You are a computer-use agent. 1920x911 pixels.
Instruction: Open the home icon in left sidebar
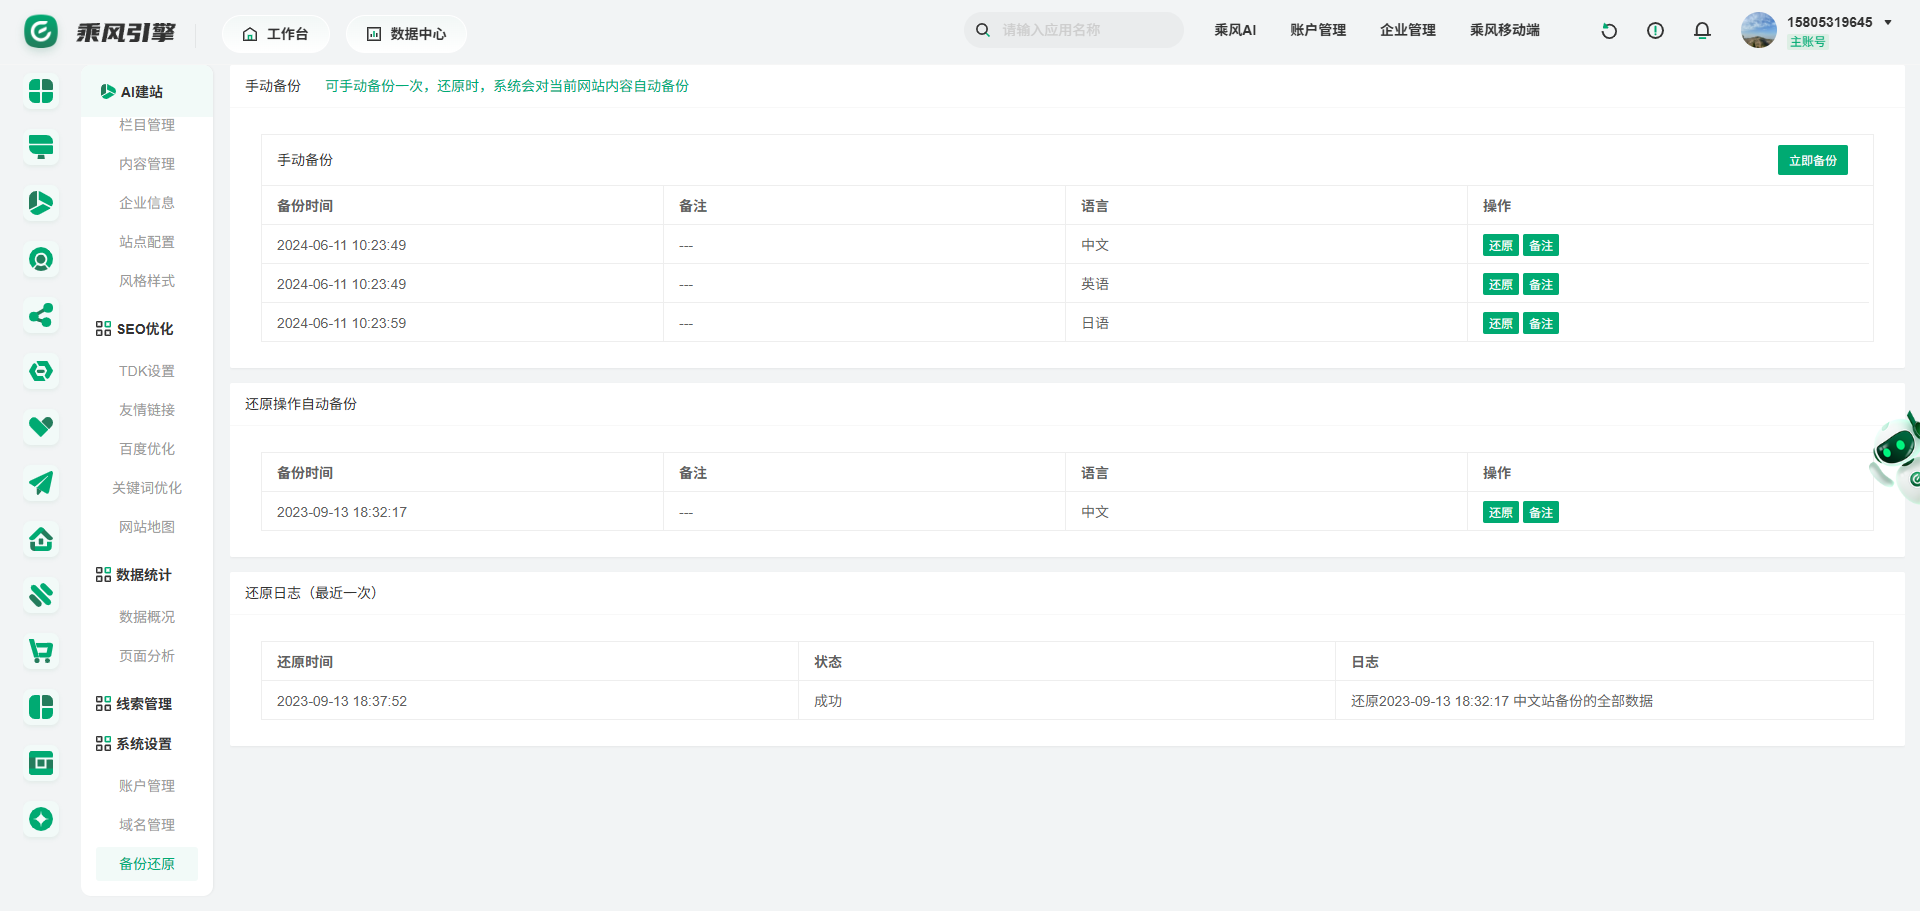pyautogui.click(x=41, y=540)
